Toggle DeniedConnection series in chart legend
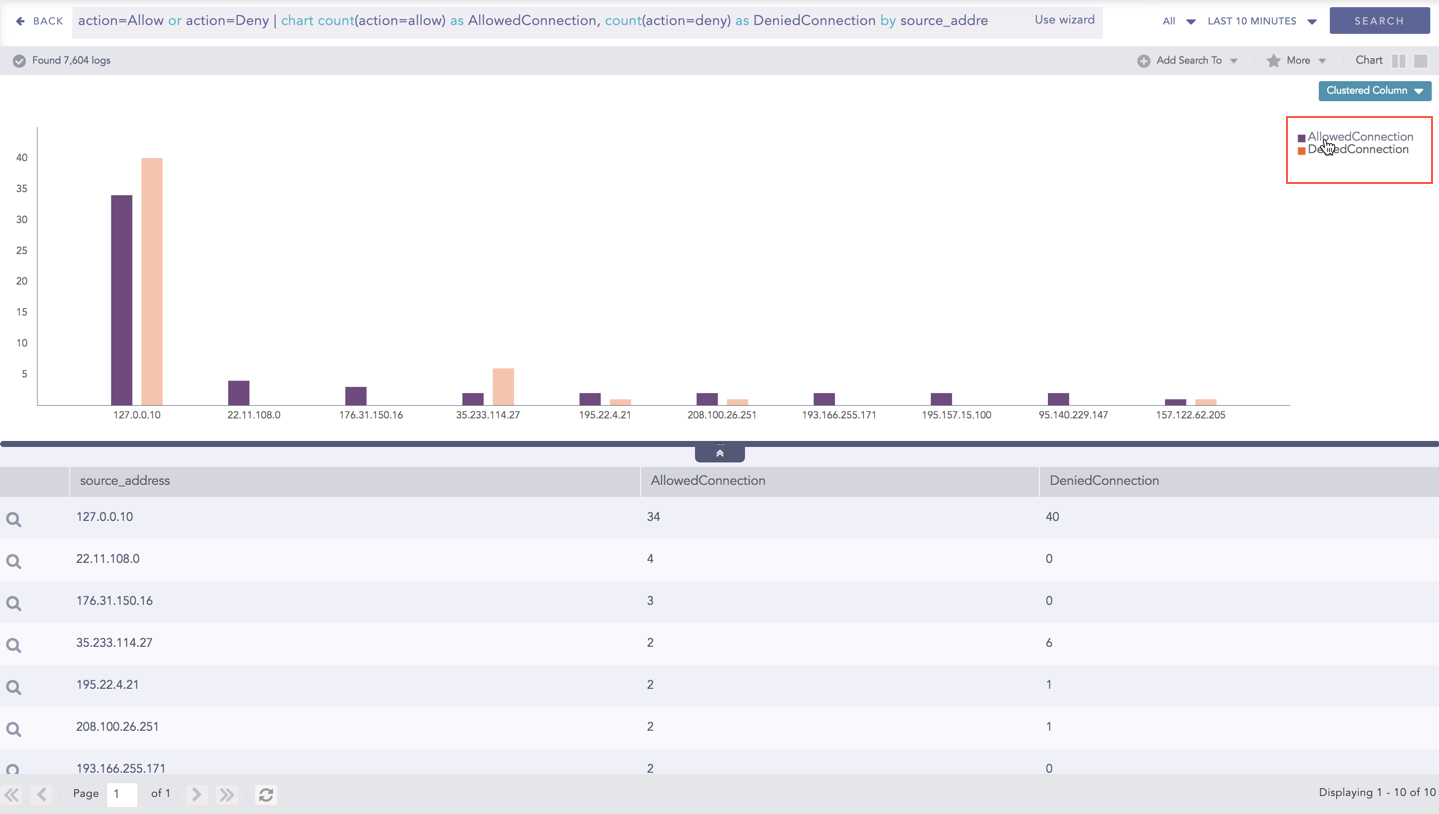 click(x=1359, y=150)
